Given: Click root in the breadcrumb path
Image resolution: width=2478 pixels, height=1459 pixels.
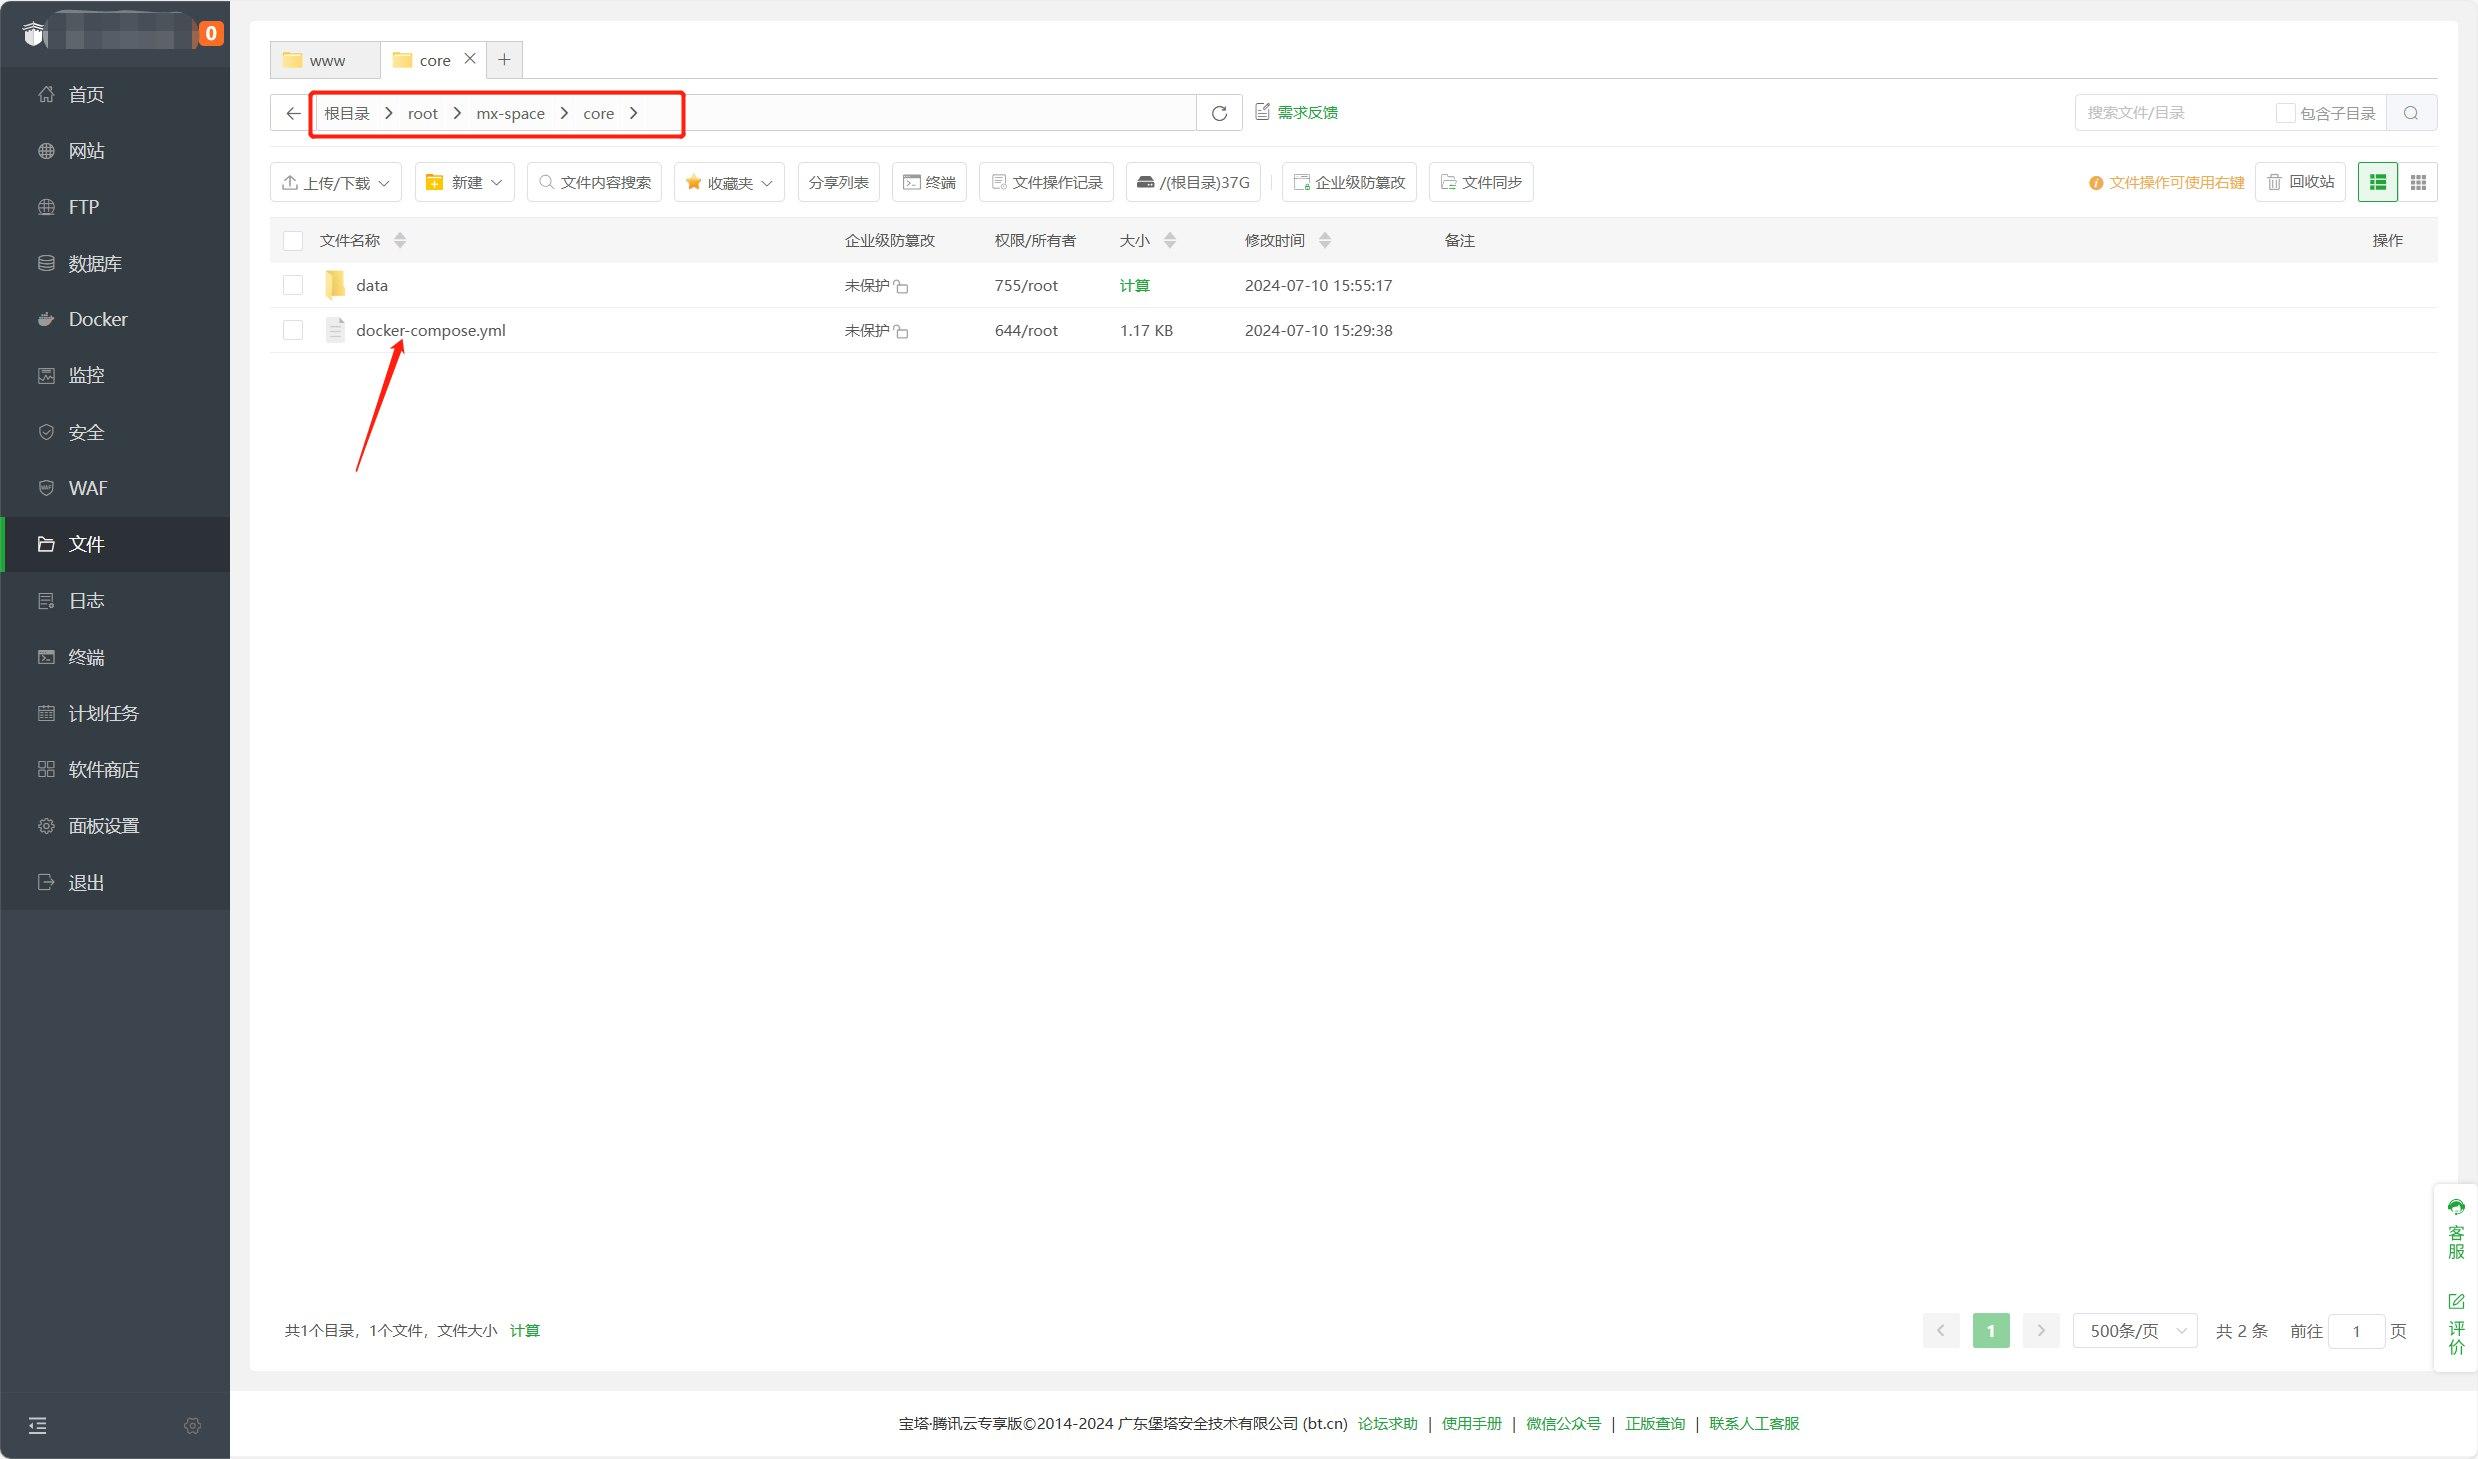Looking at the screenshot, I should [x=423, y=114].
